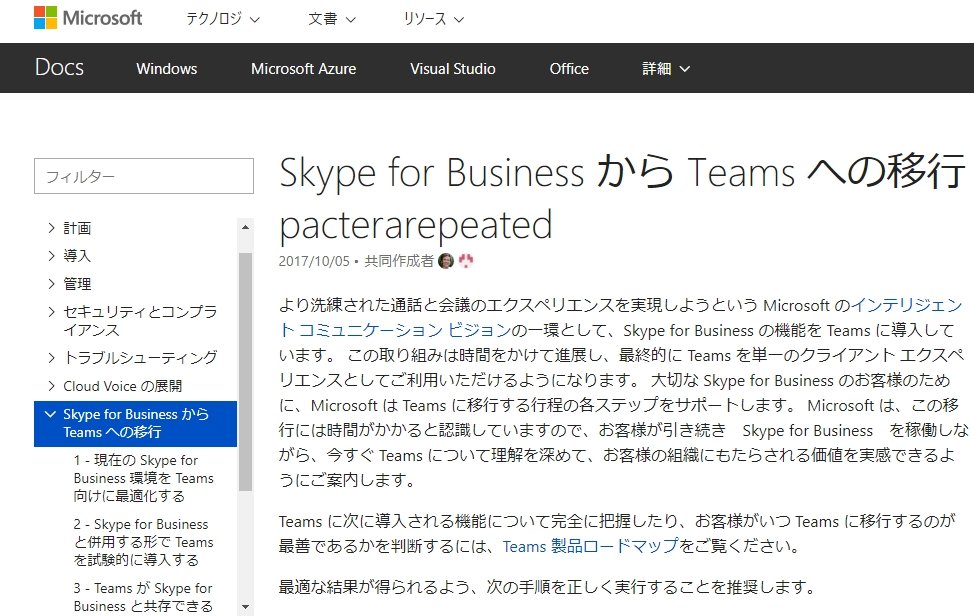Click first contributor avatar photo
Screen dimensions: 974x616
click(x=446, y=261)
